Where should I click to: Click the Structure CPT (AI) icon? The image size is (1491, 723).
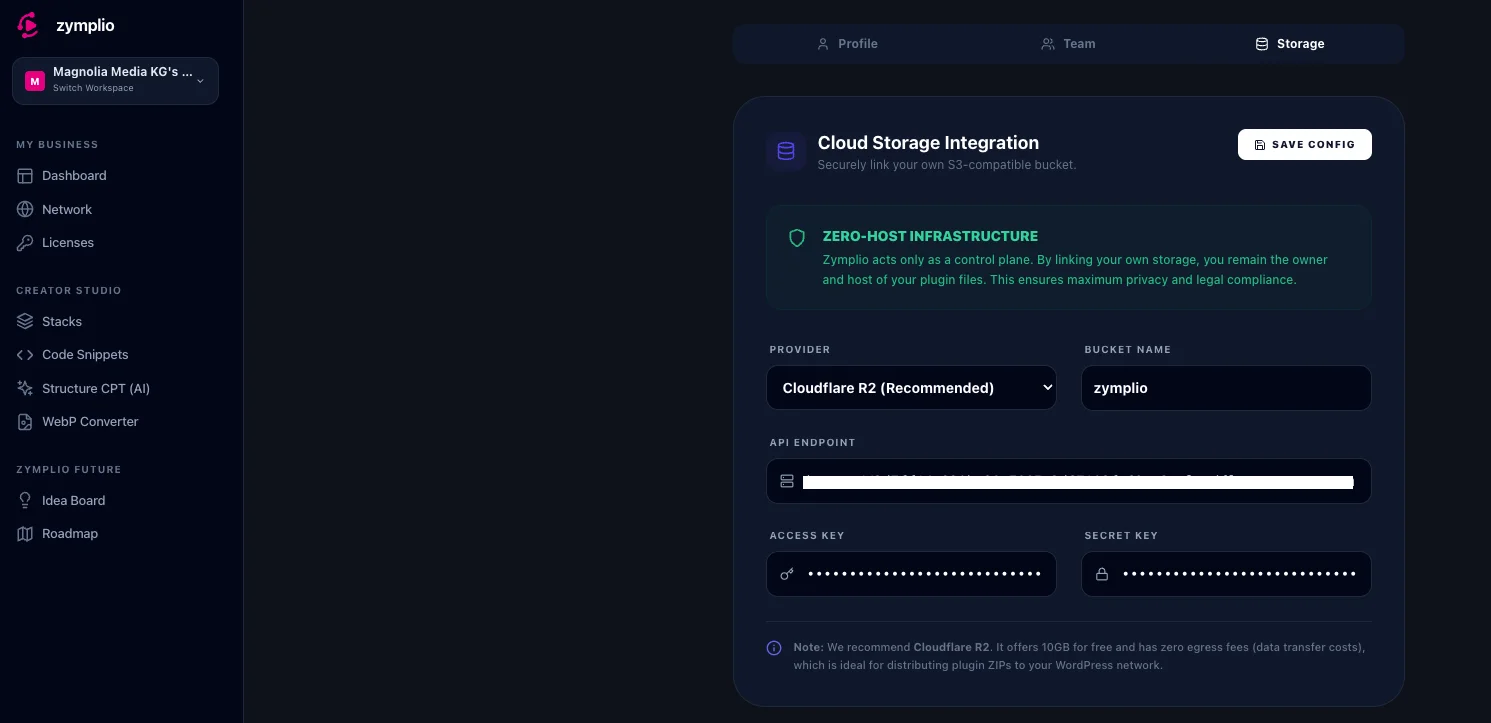(25, 388)
